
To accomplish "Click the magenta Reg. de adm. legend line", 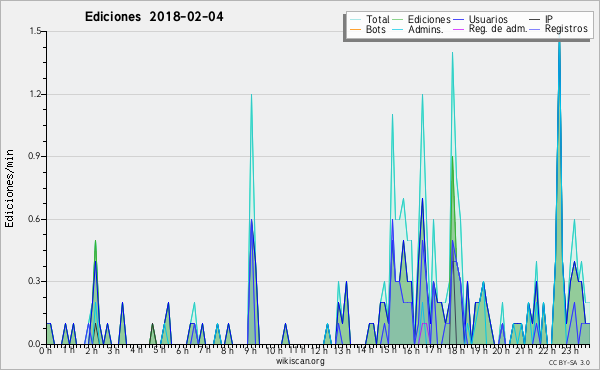I will [x=458, y=29].
